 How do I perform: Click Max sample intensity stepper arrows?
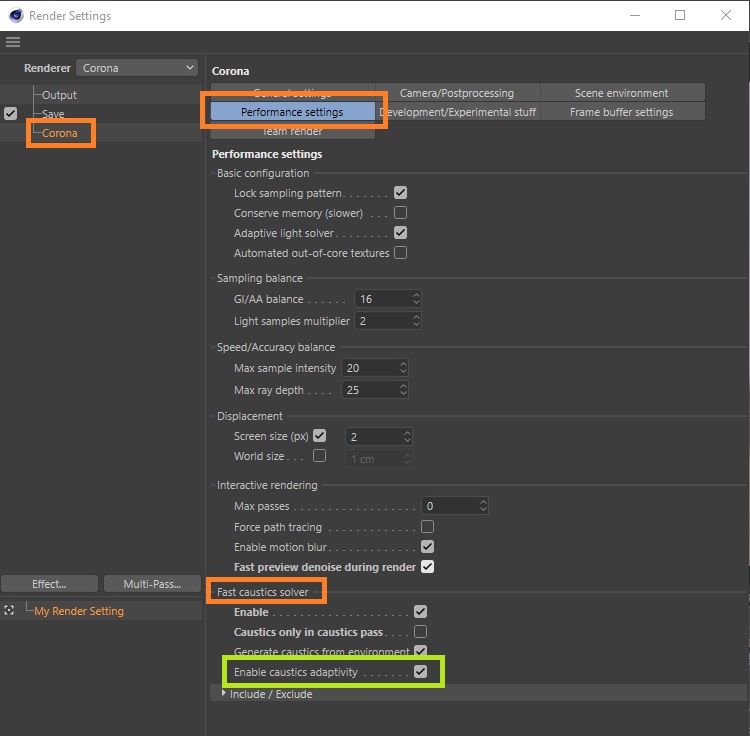click(x=403, y=368)
